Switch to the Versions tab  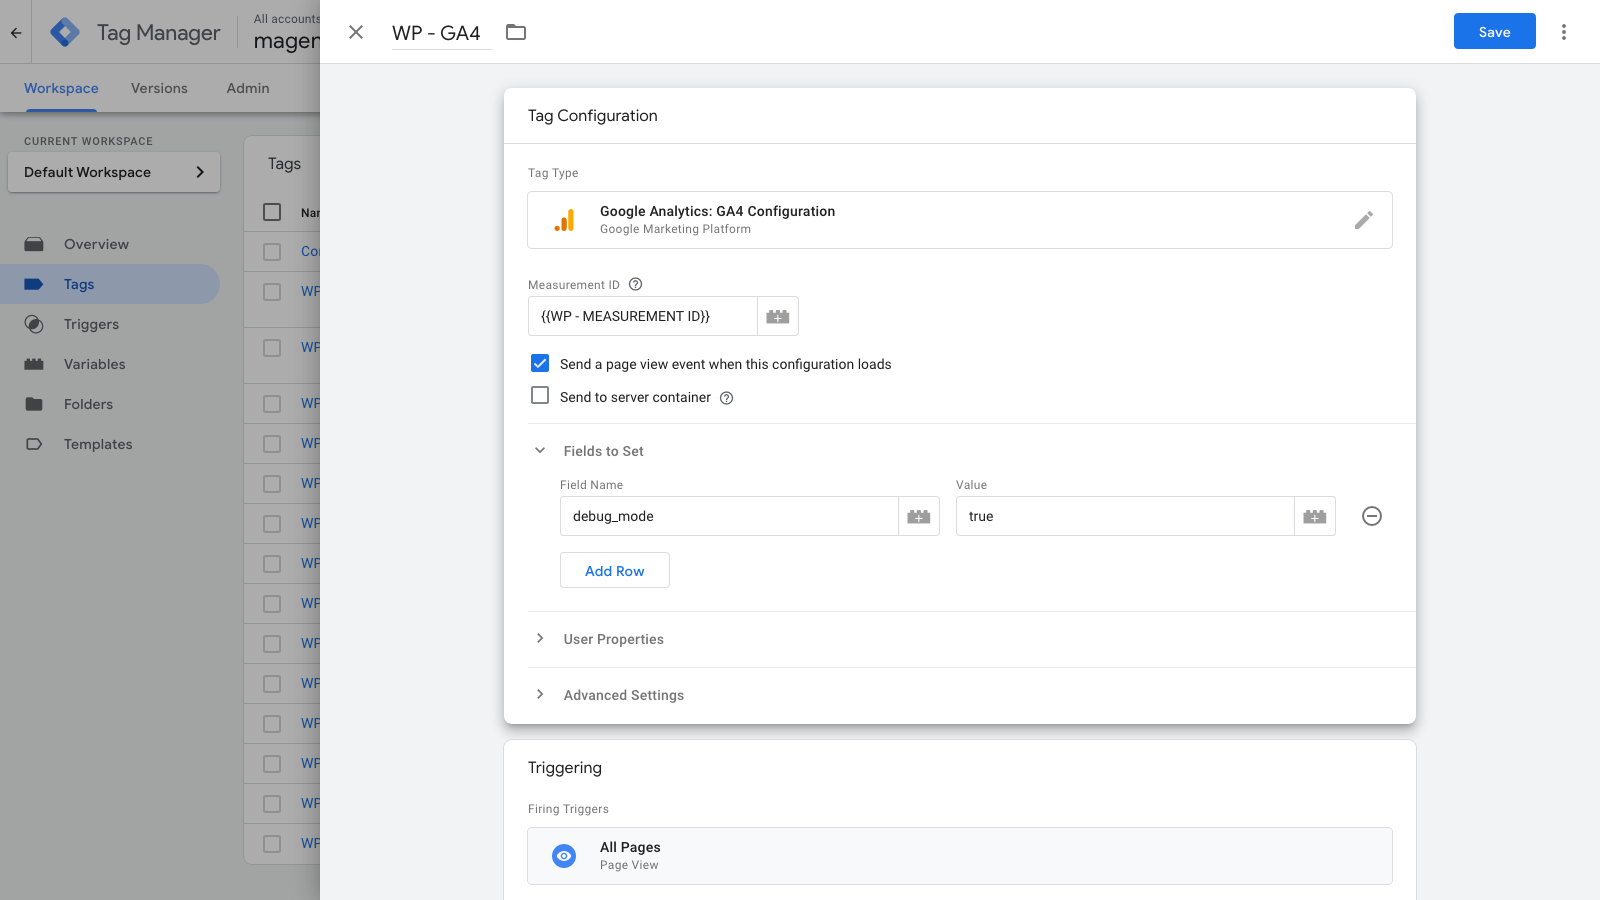coord(159,88)
